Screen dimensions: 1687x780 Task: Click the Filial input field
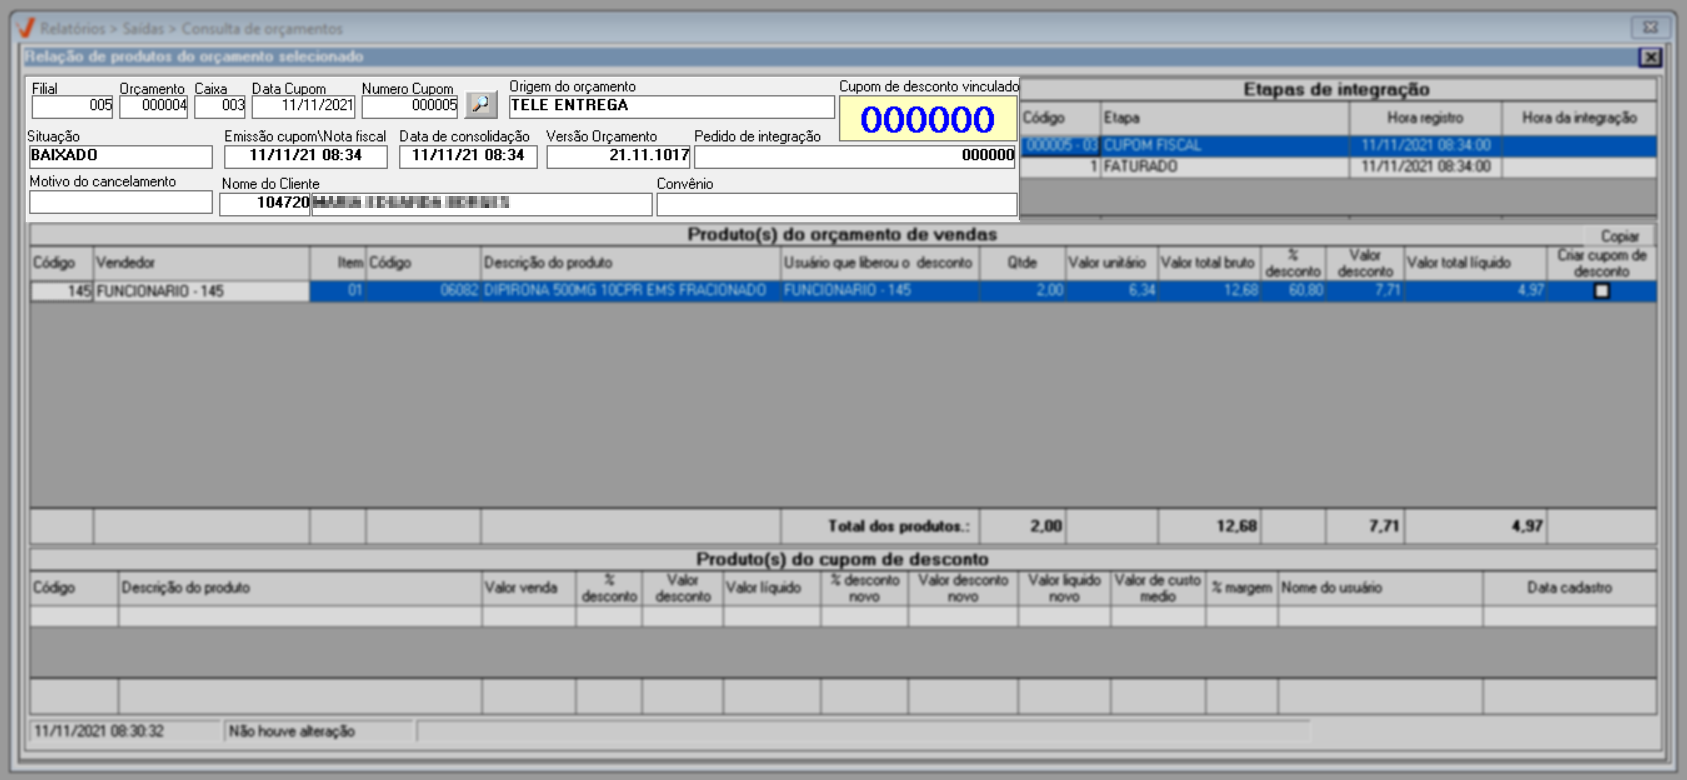point(72,106)
